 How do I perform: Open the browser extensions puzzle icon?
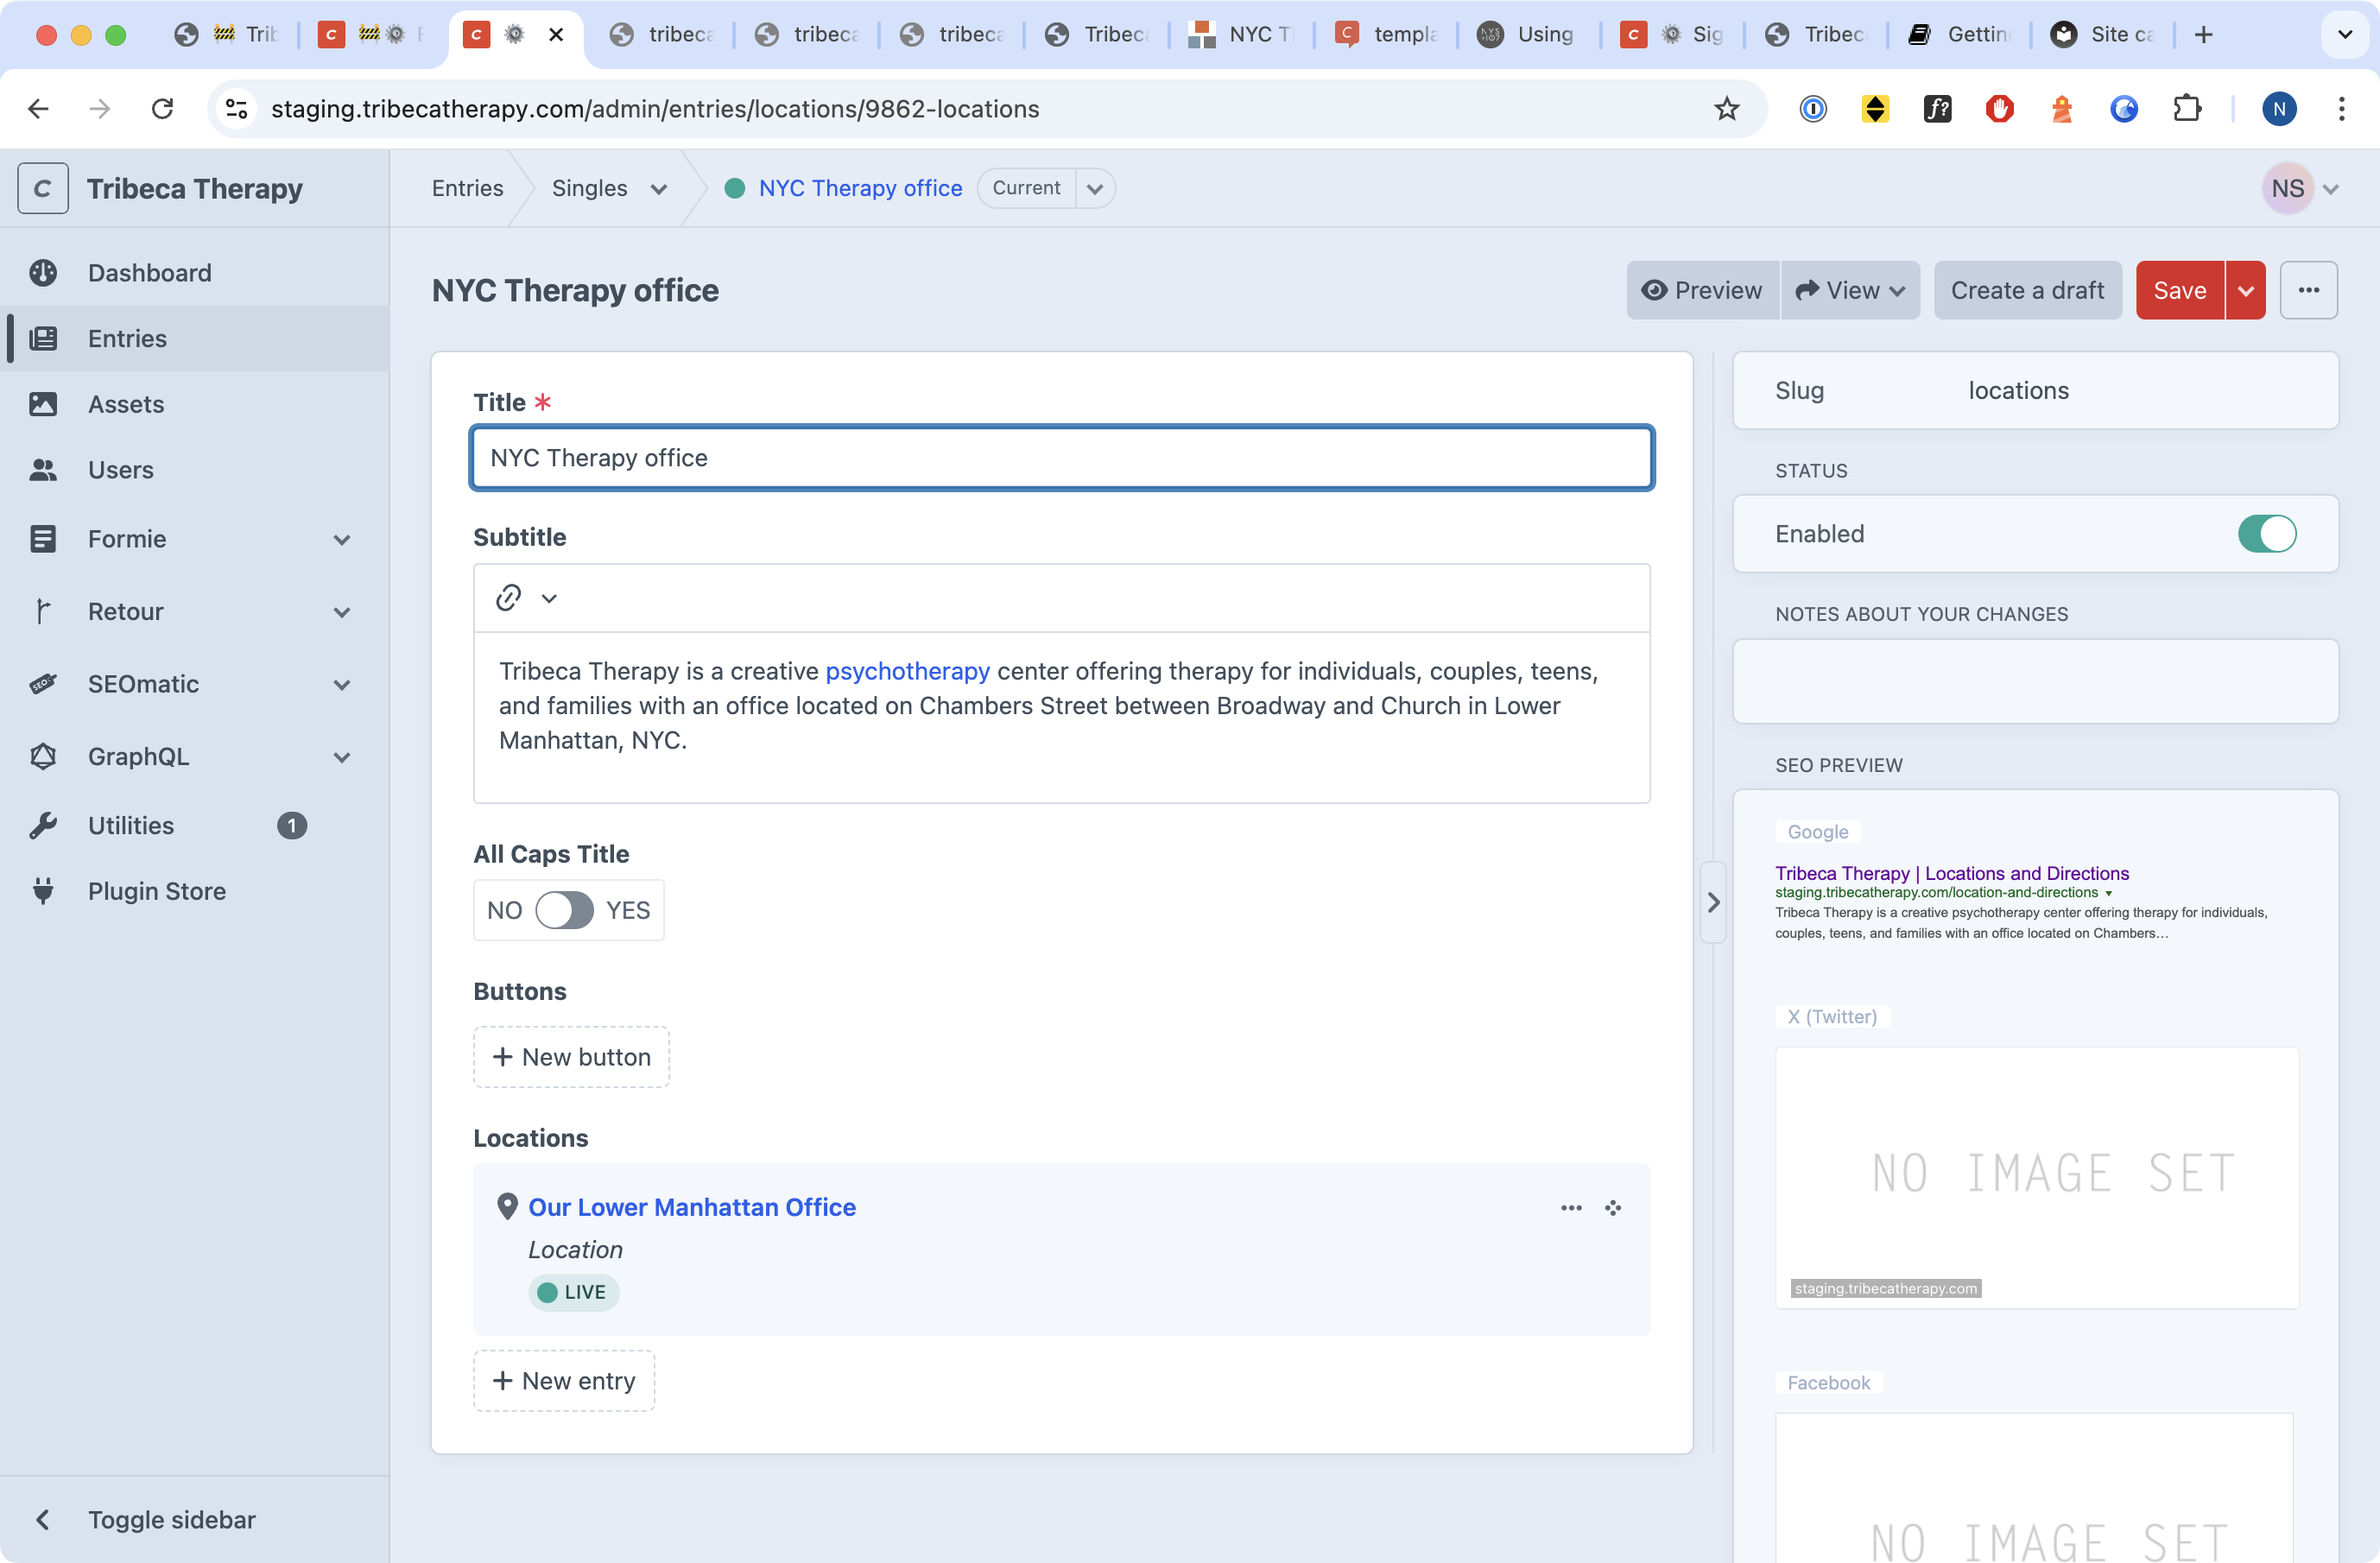coord(2186,108)
